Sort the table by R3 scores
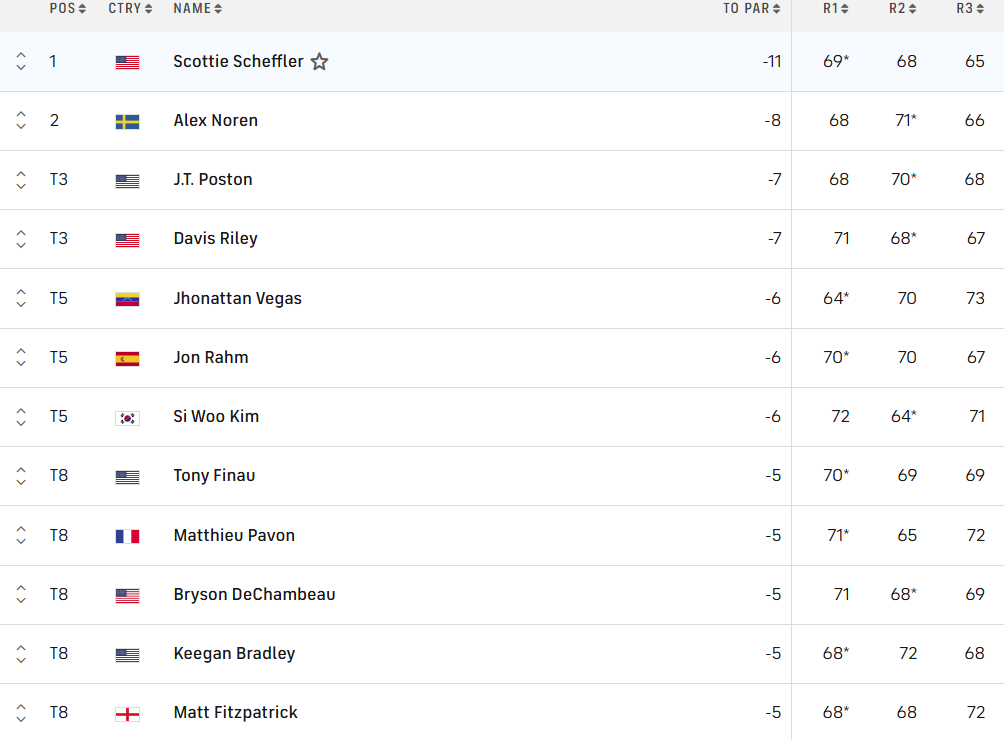 pos(977,9)
